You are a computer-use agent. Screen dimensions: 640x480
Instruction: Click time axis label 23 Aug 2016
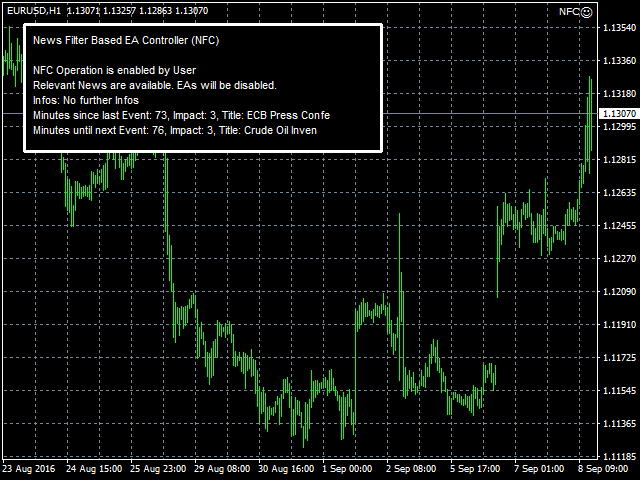coord(29,469)
